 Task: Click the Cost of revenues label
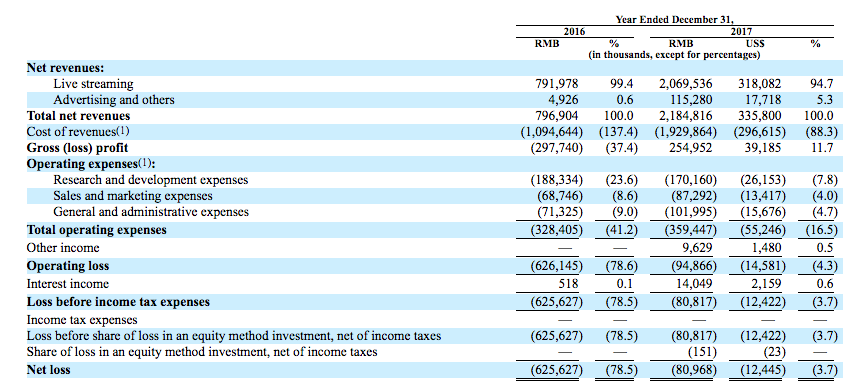(78, 132)
